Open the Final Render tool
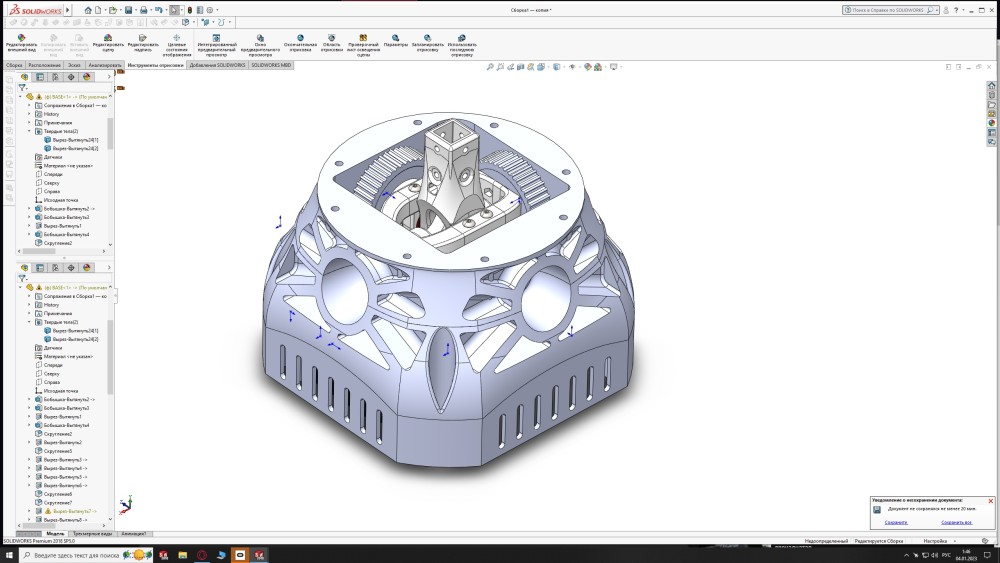 coord(300,37)
